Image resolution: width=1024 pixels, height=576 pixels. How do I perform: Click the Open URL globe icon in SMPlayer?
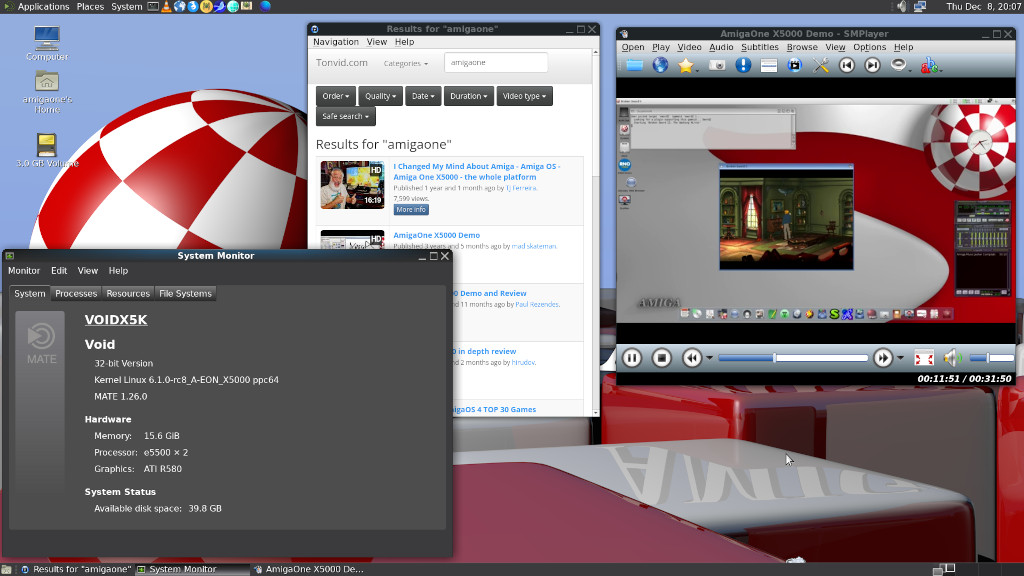(660, 65)
